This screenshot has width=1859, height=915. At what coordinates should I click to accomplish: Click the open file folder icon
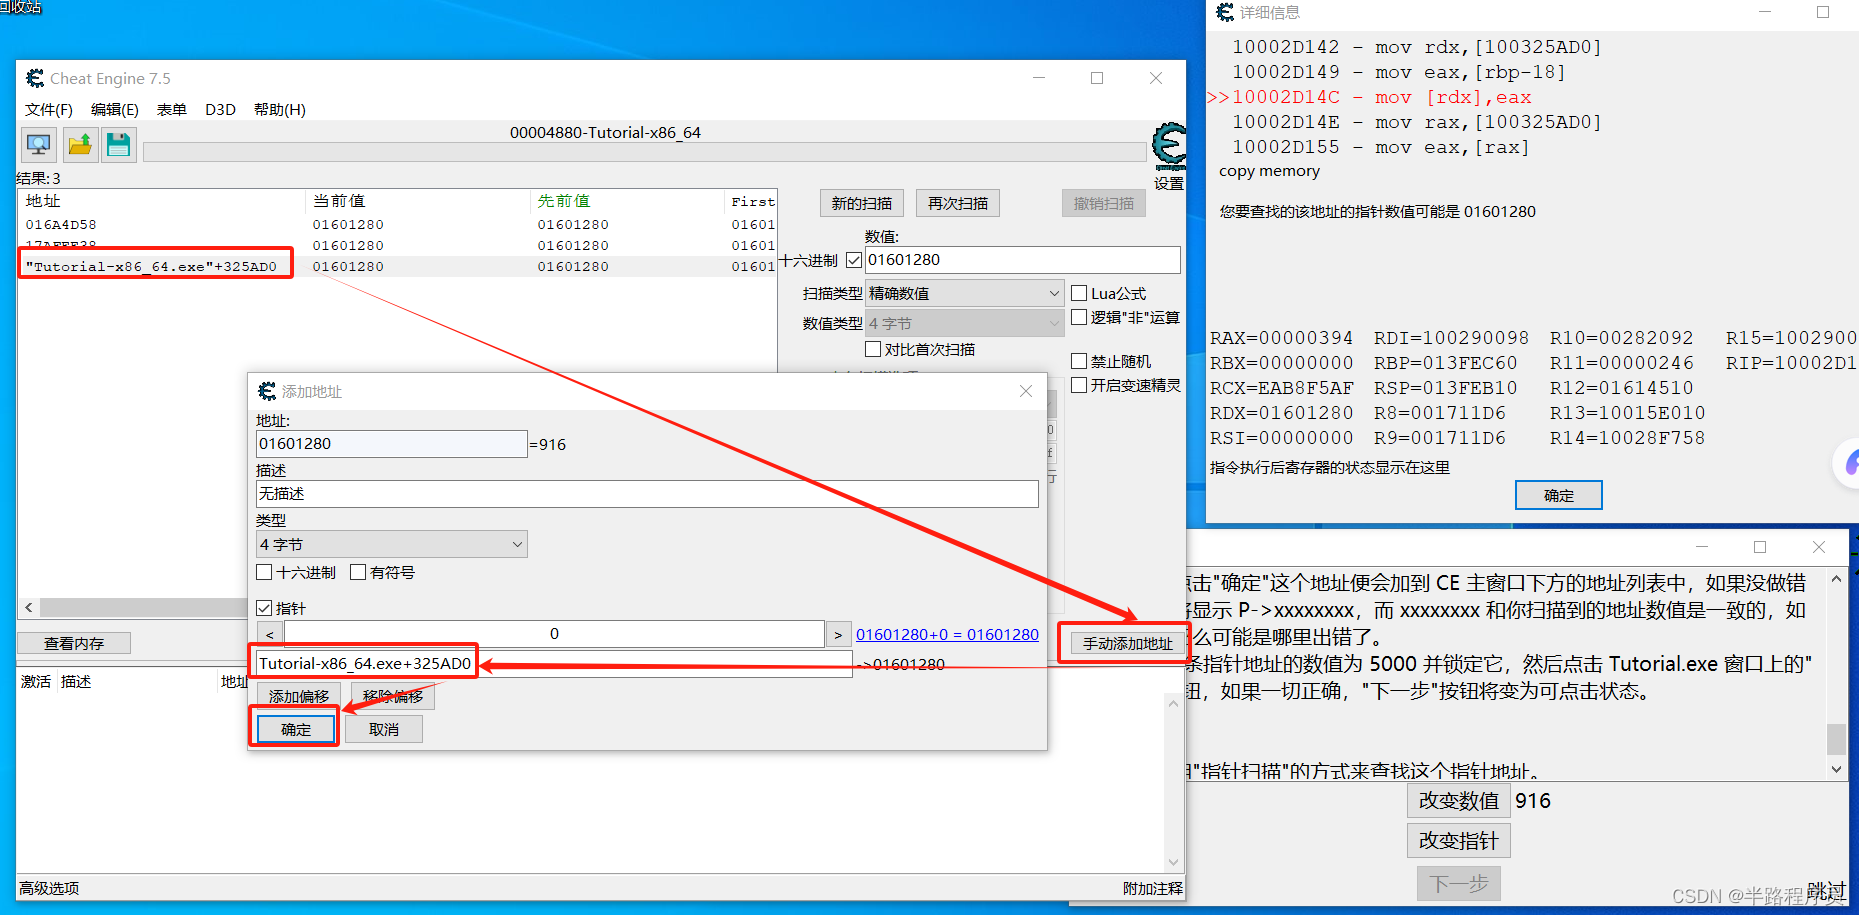pos(80,145)
